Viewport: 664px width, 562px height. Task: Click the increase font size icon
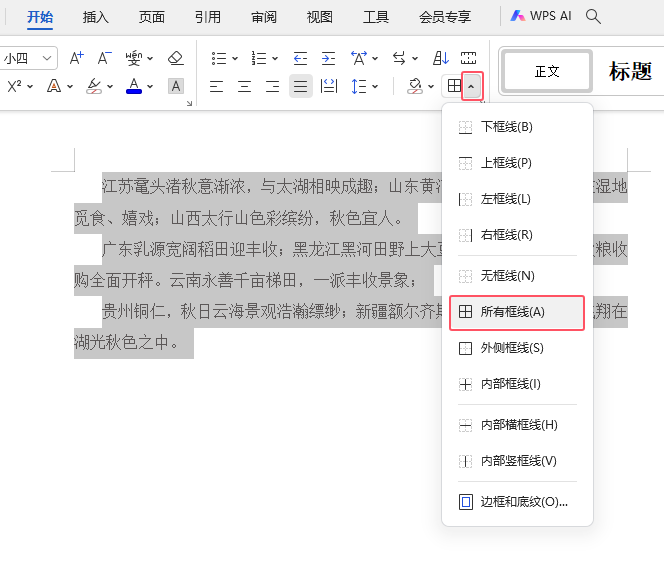coord(77,58)
